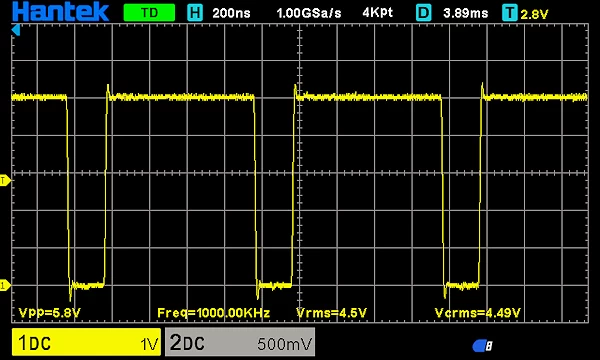Select the Vcrms=4.49V measurement readout
The image size is (600, 360).
[478, 313]
